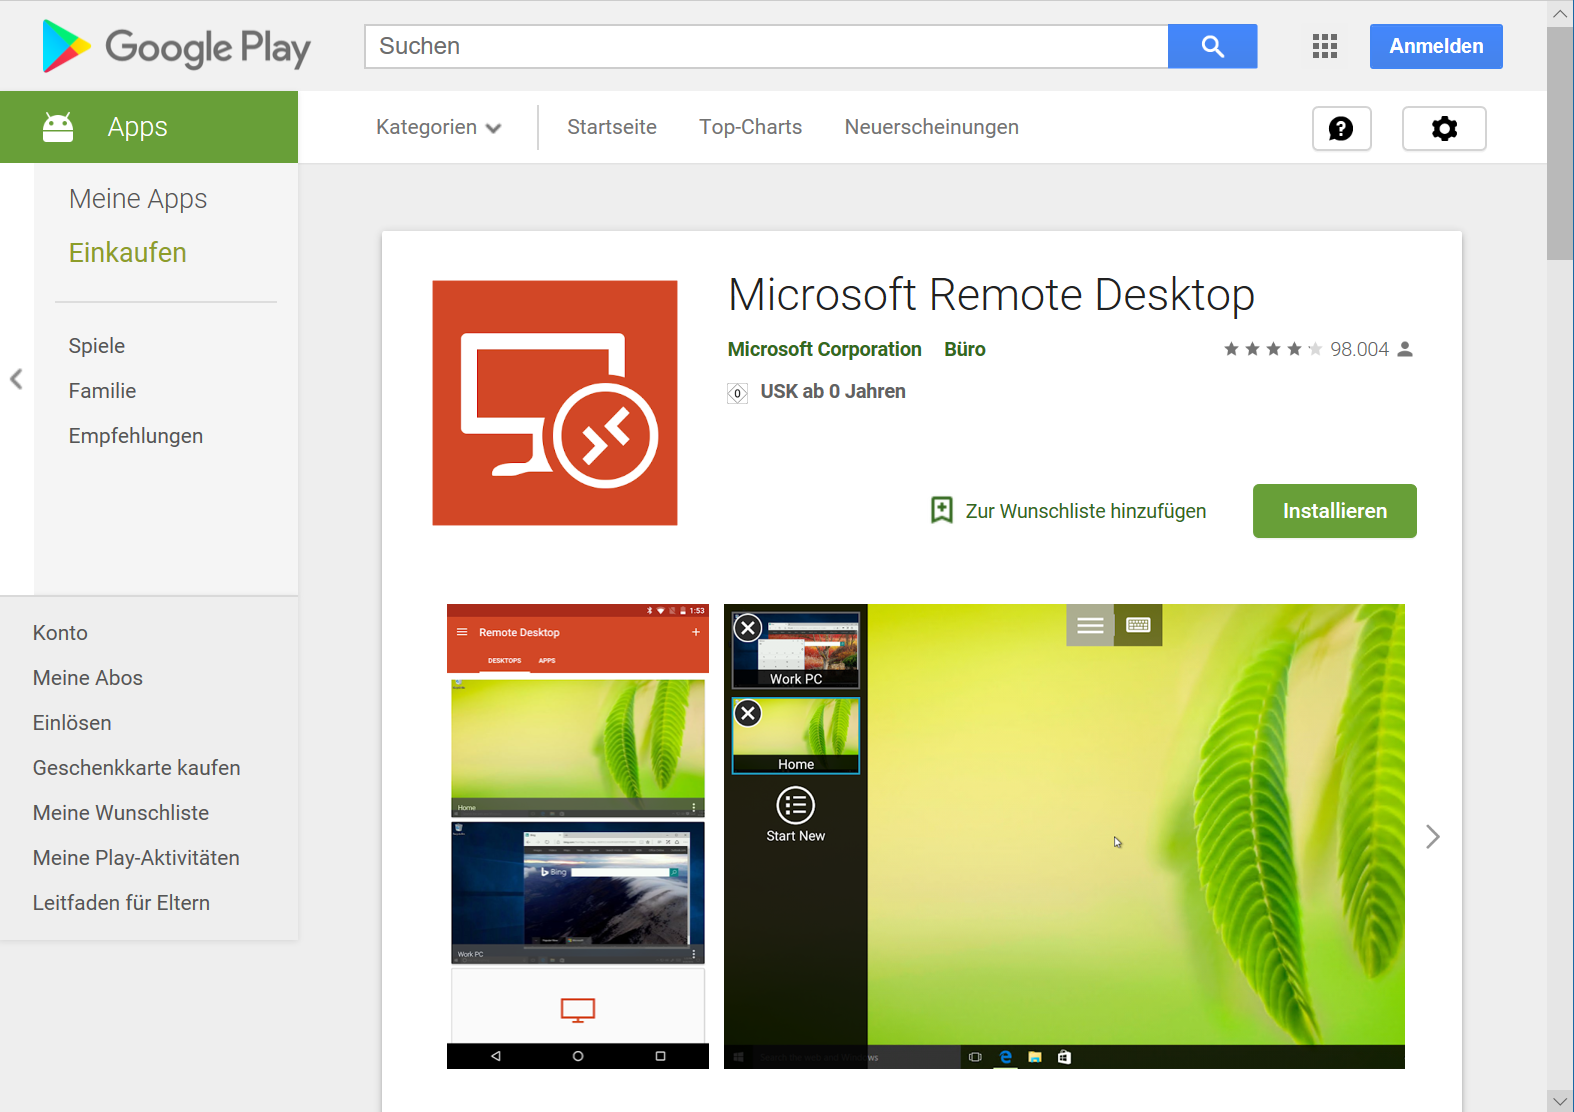
Task: Click Einlösen link
Action: pyautogui.click(x=72, y=723)
